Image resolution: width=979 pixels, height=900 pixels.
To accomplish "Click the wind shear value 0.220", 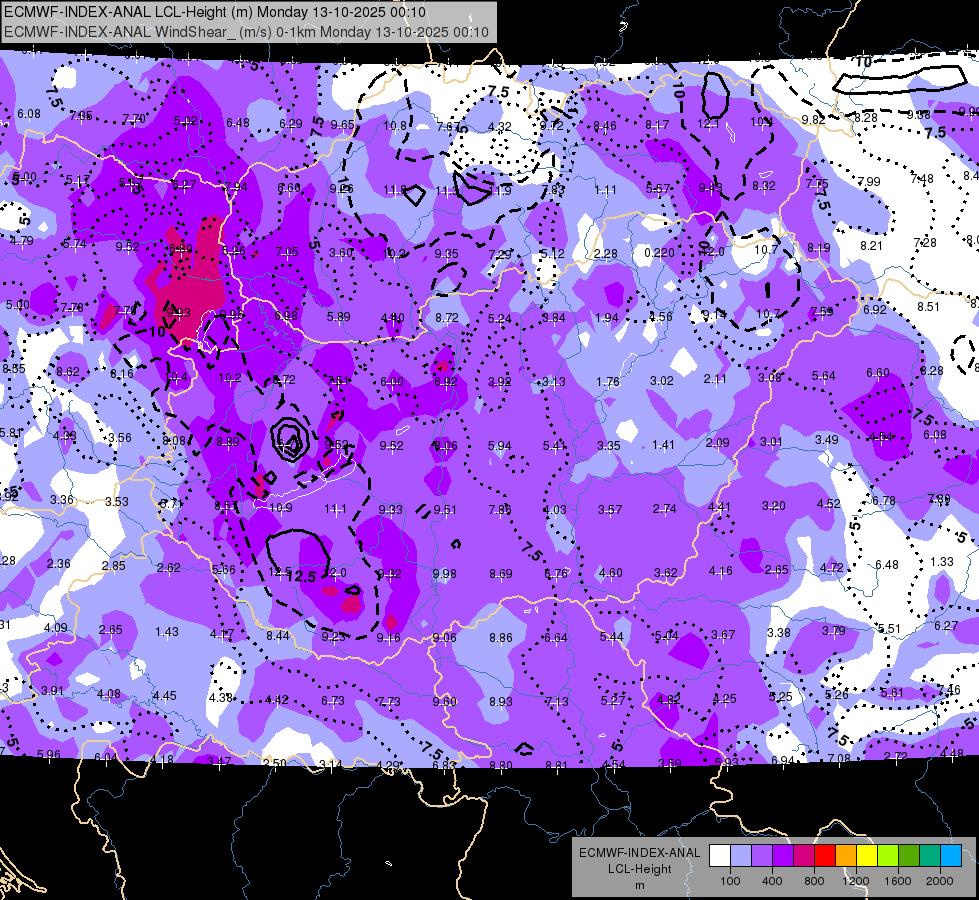I will click(x=659, y=253).
